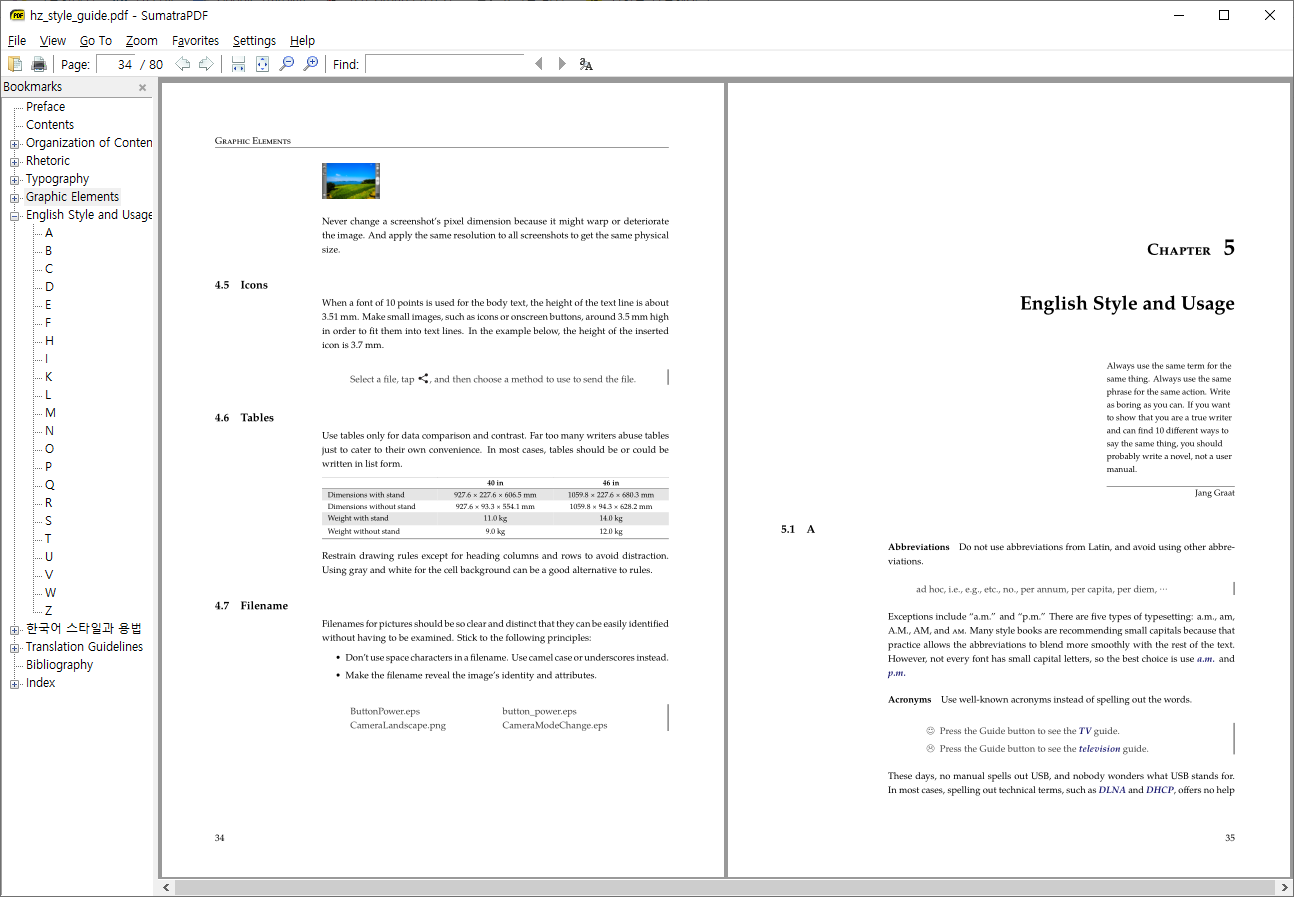Click the TV link in document

1085,731
